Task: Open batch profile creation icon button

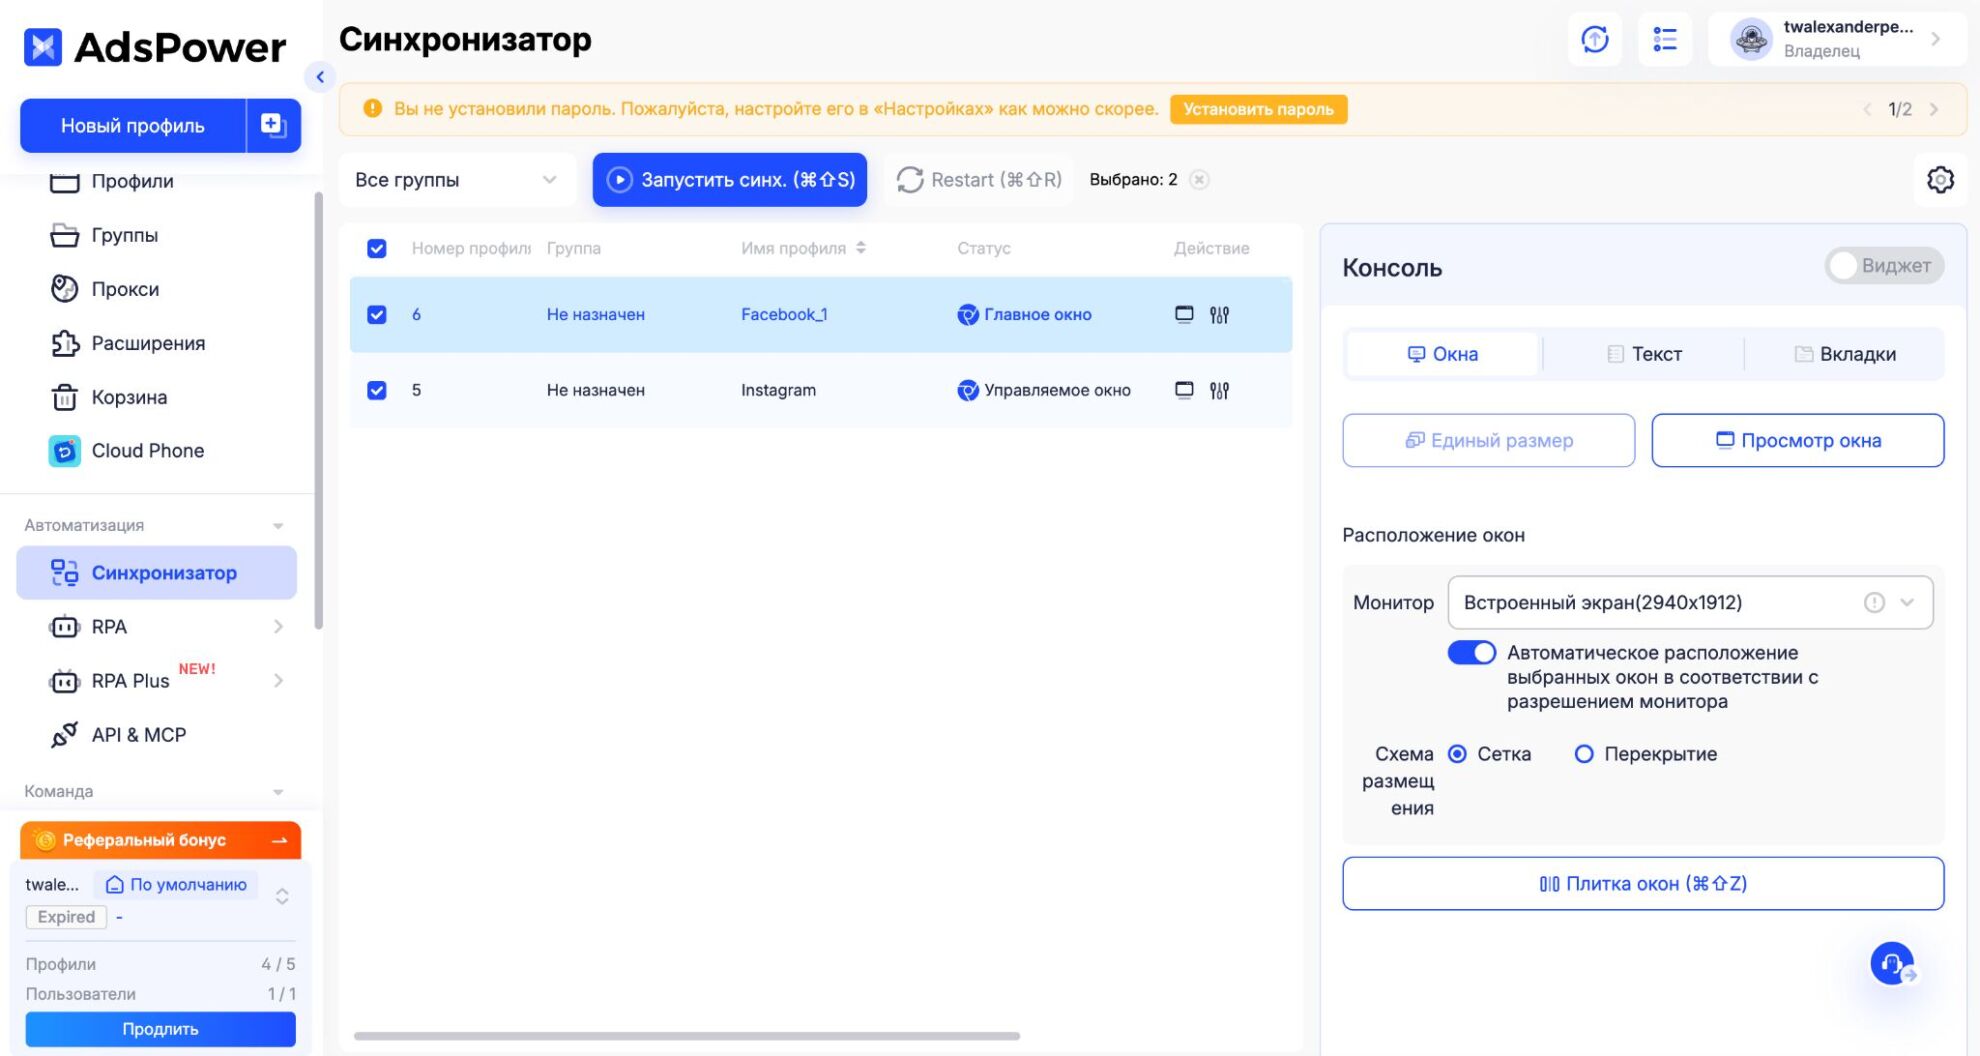Action: coord(273,125)
